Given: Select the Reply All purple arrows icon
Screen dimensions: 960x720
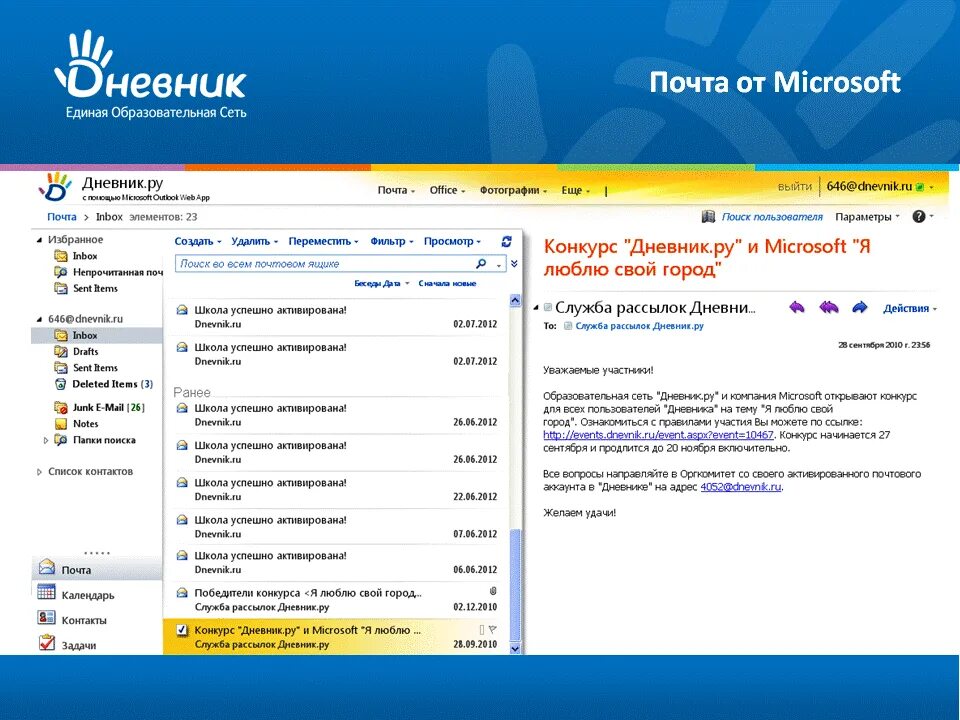Looking at the screenshot, I should point(828,307).
